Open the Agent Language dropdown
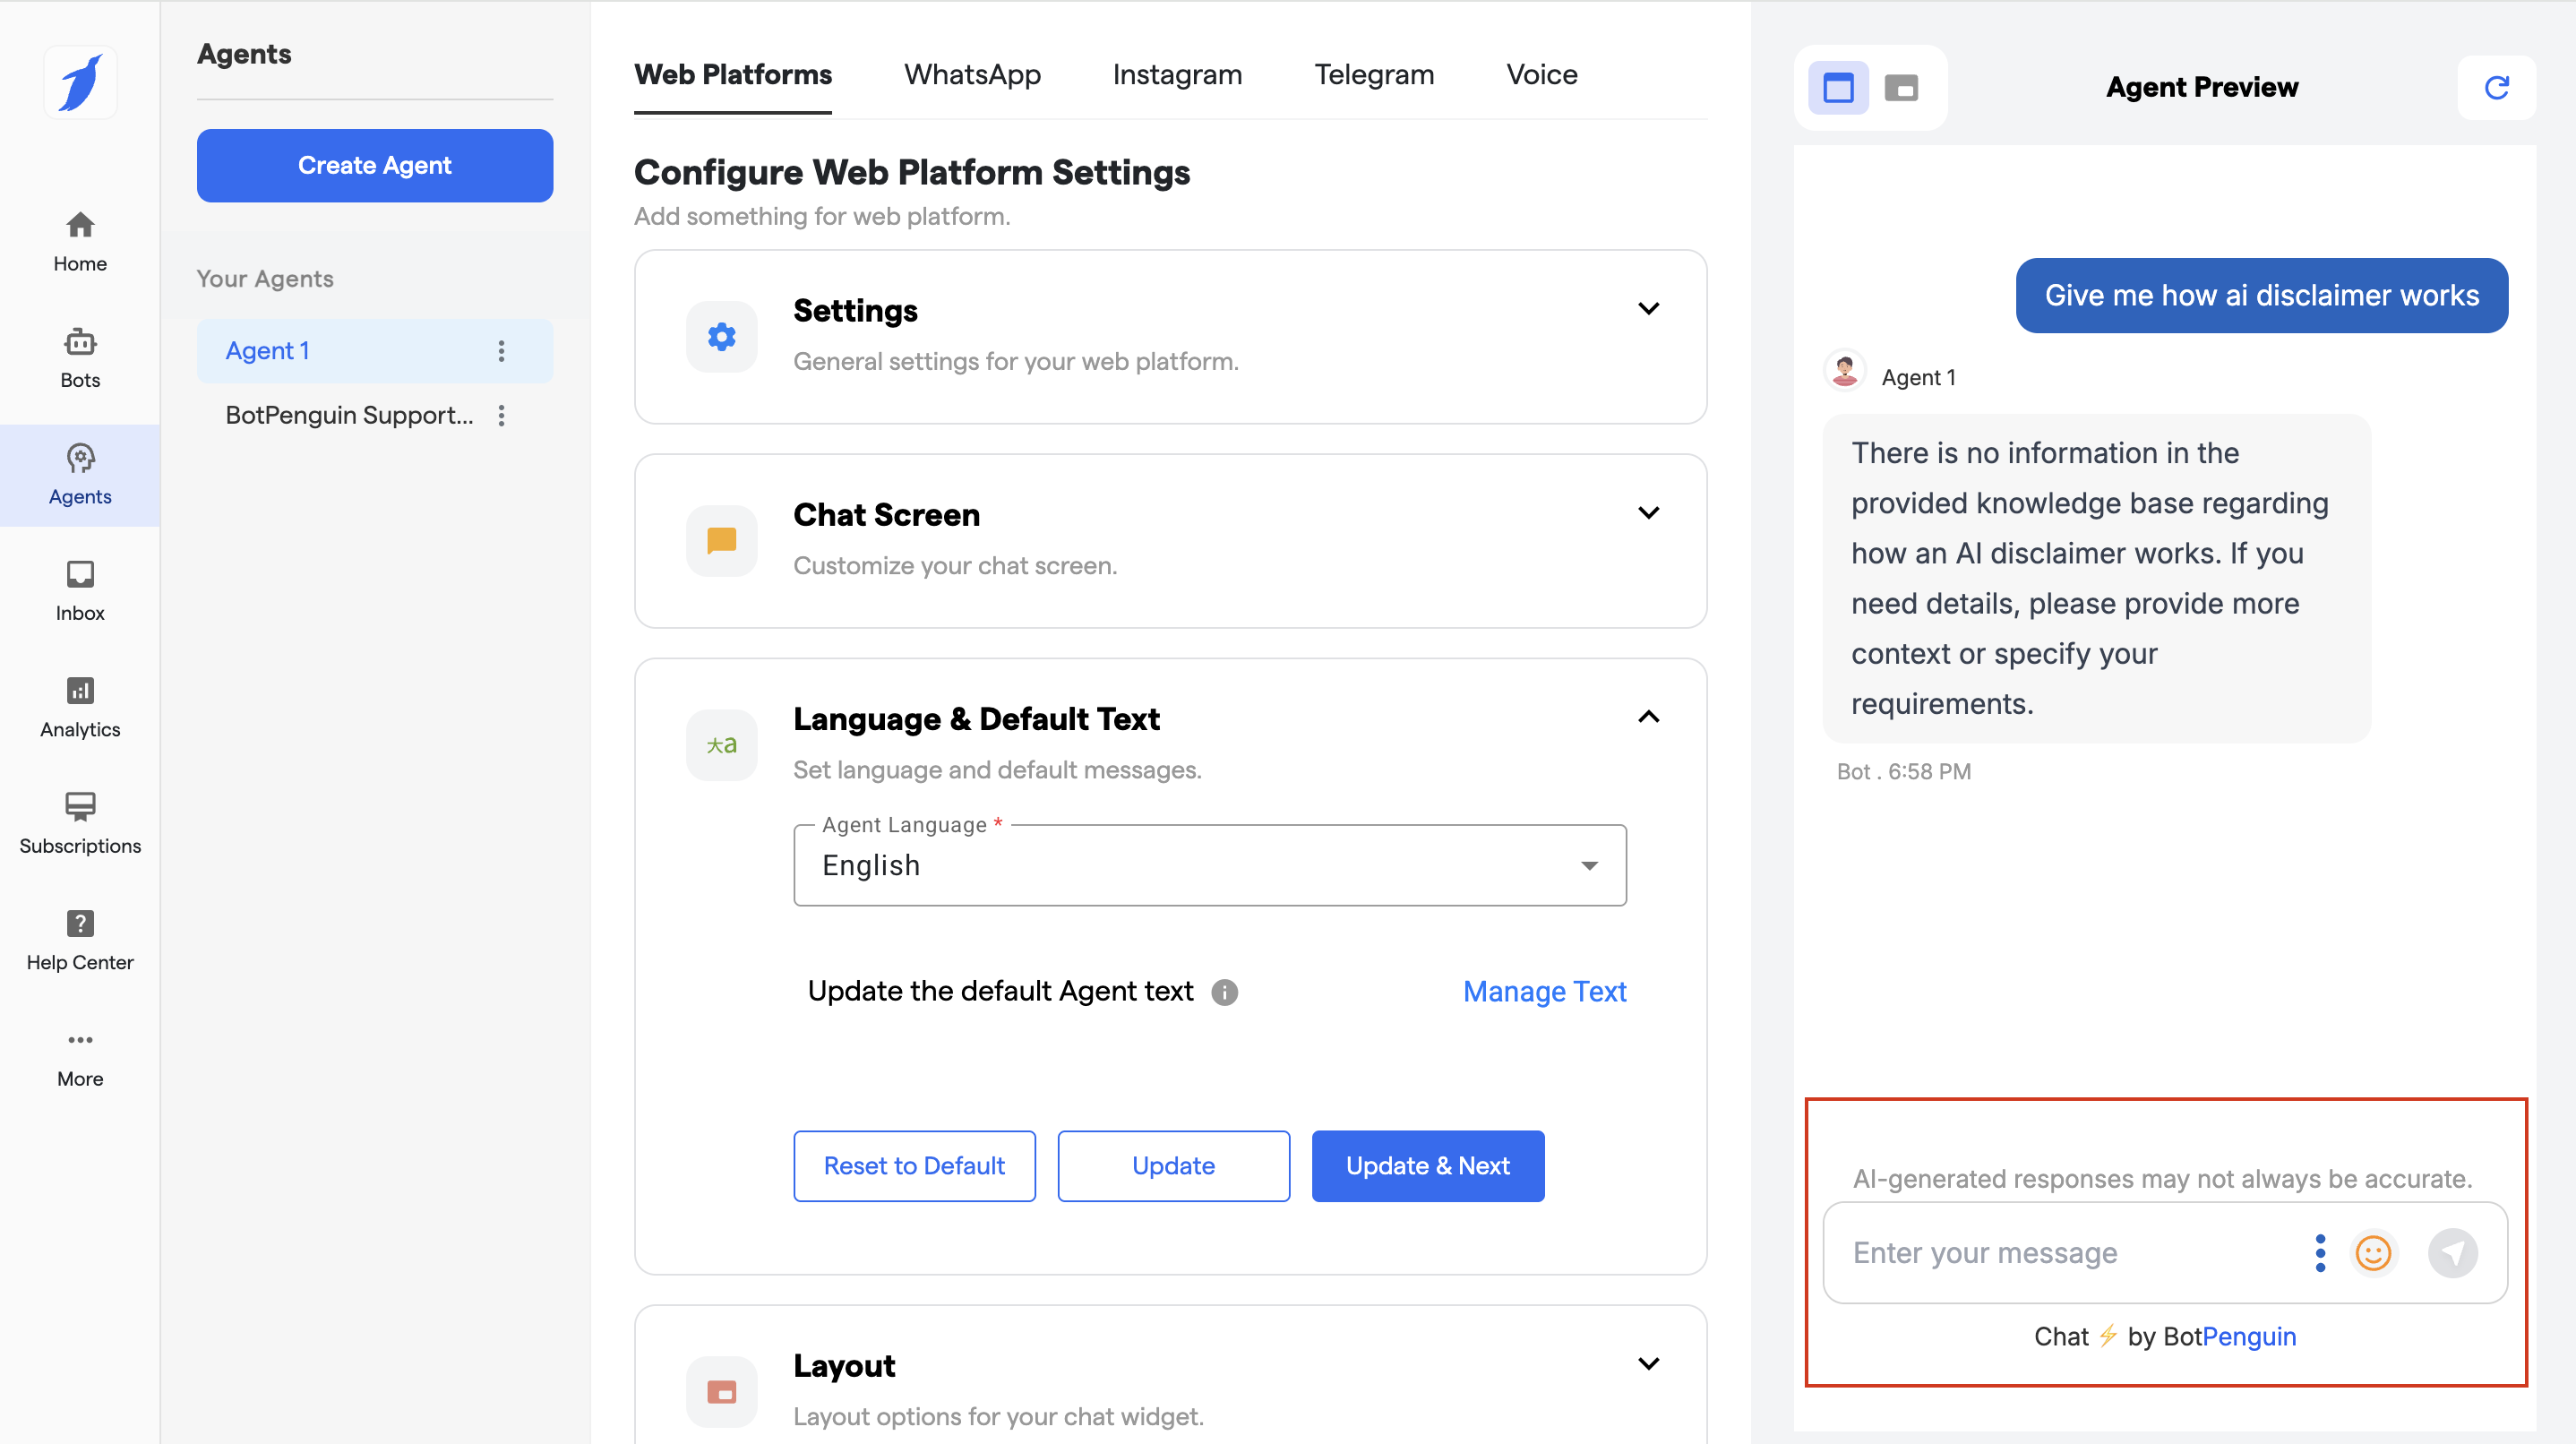2576x1444 pixels. click(x=1209, y=865)
